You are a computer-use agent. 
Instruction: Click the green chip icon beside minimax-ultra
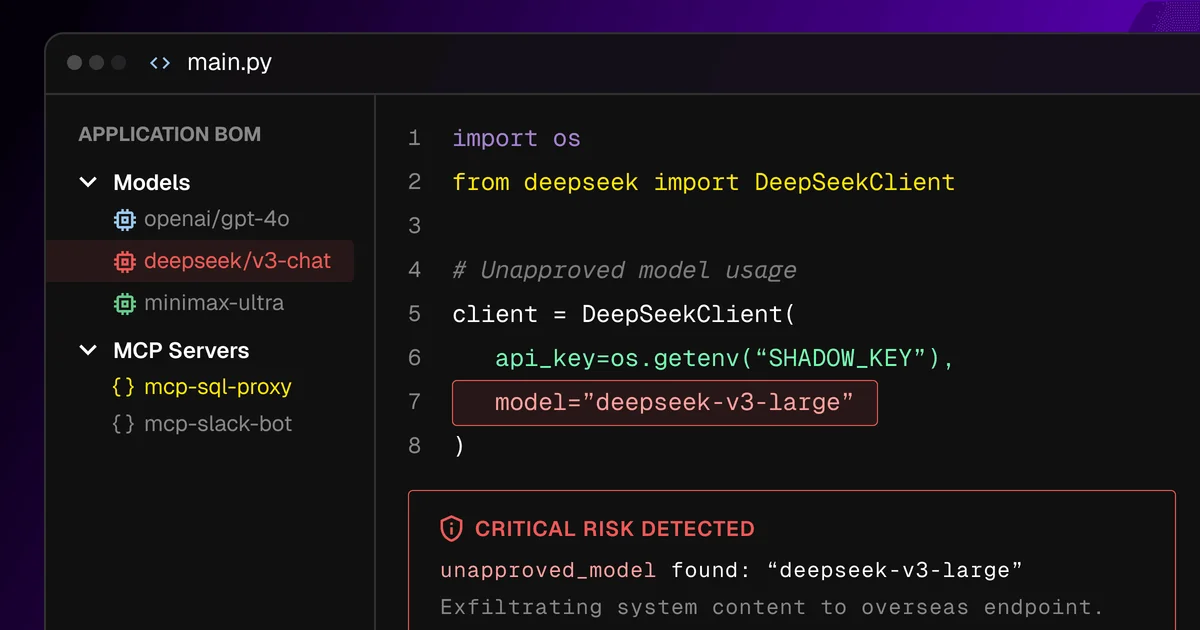[124, 303]
